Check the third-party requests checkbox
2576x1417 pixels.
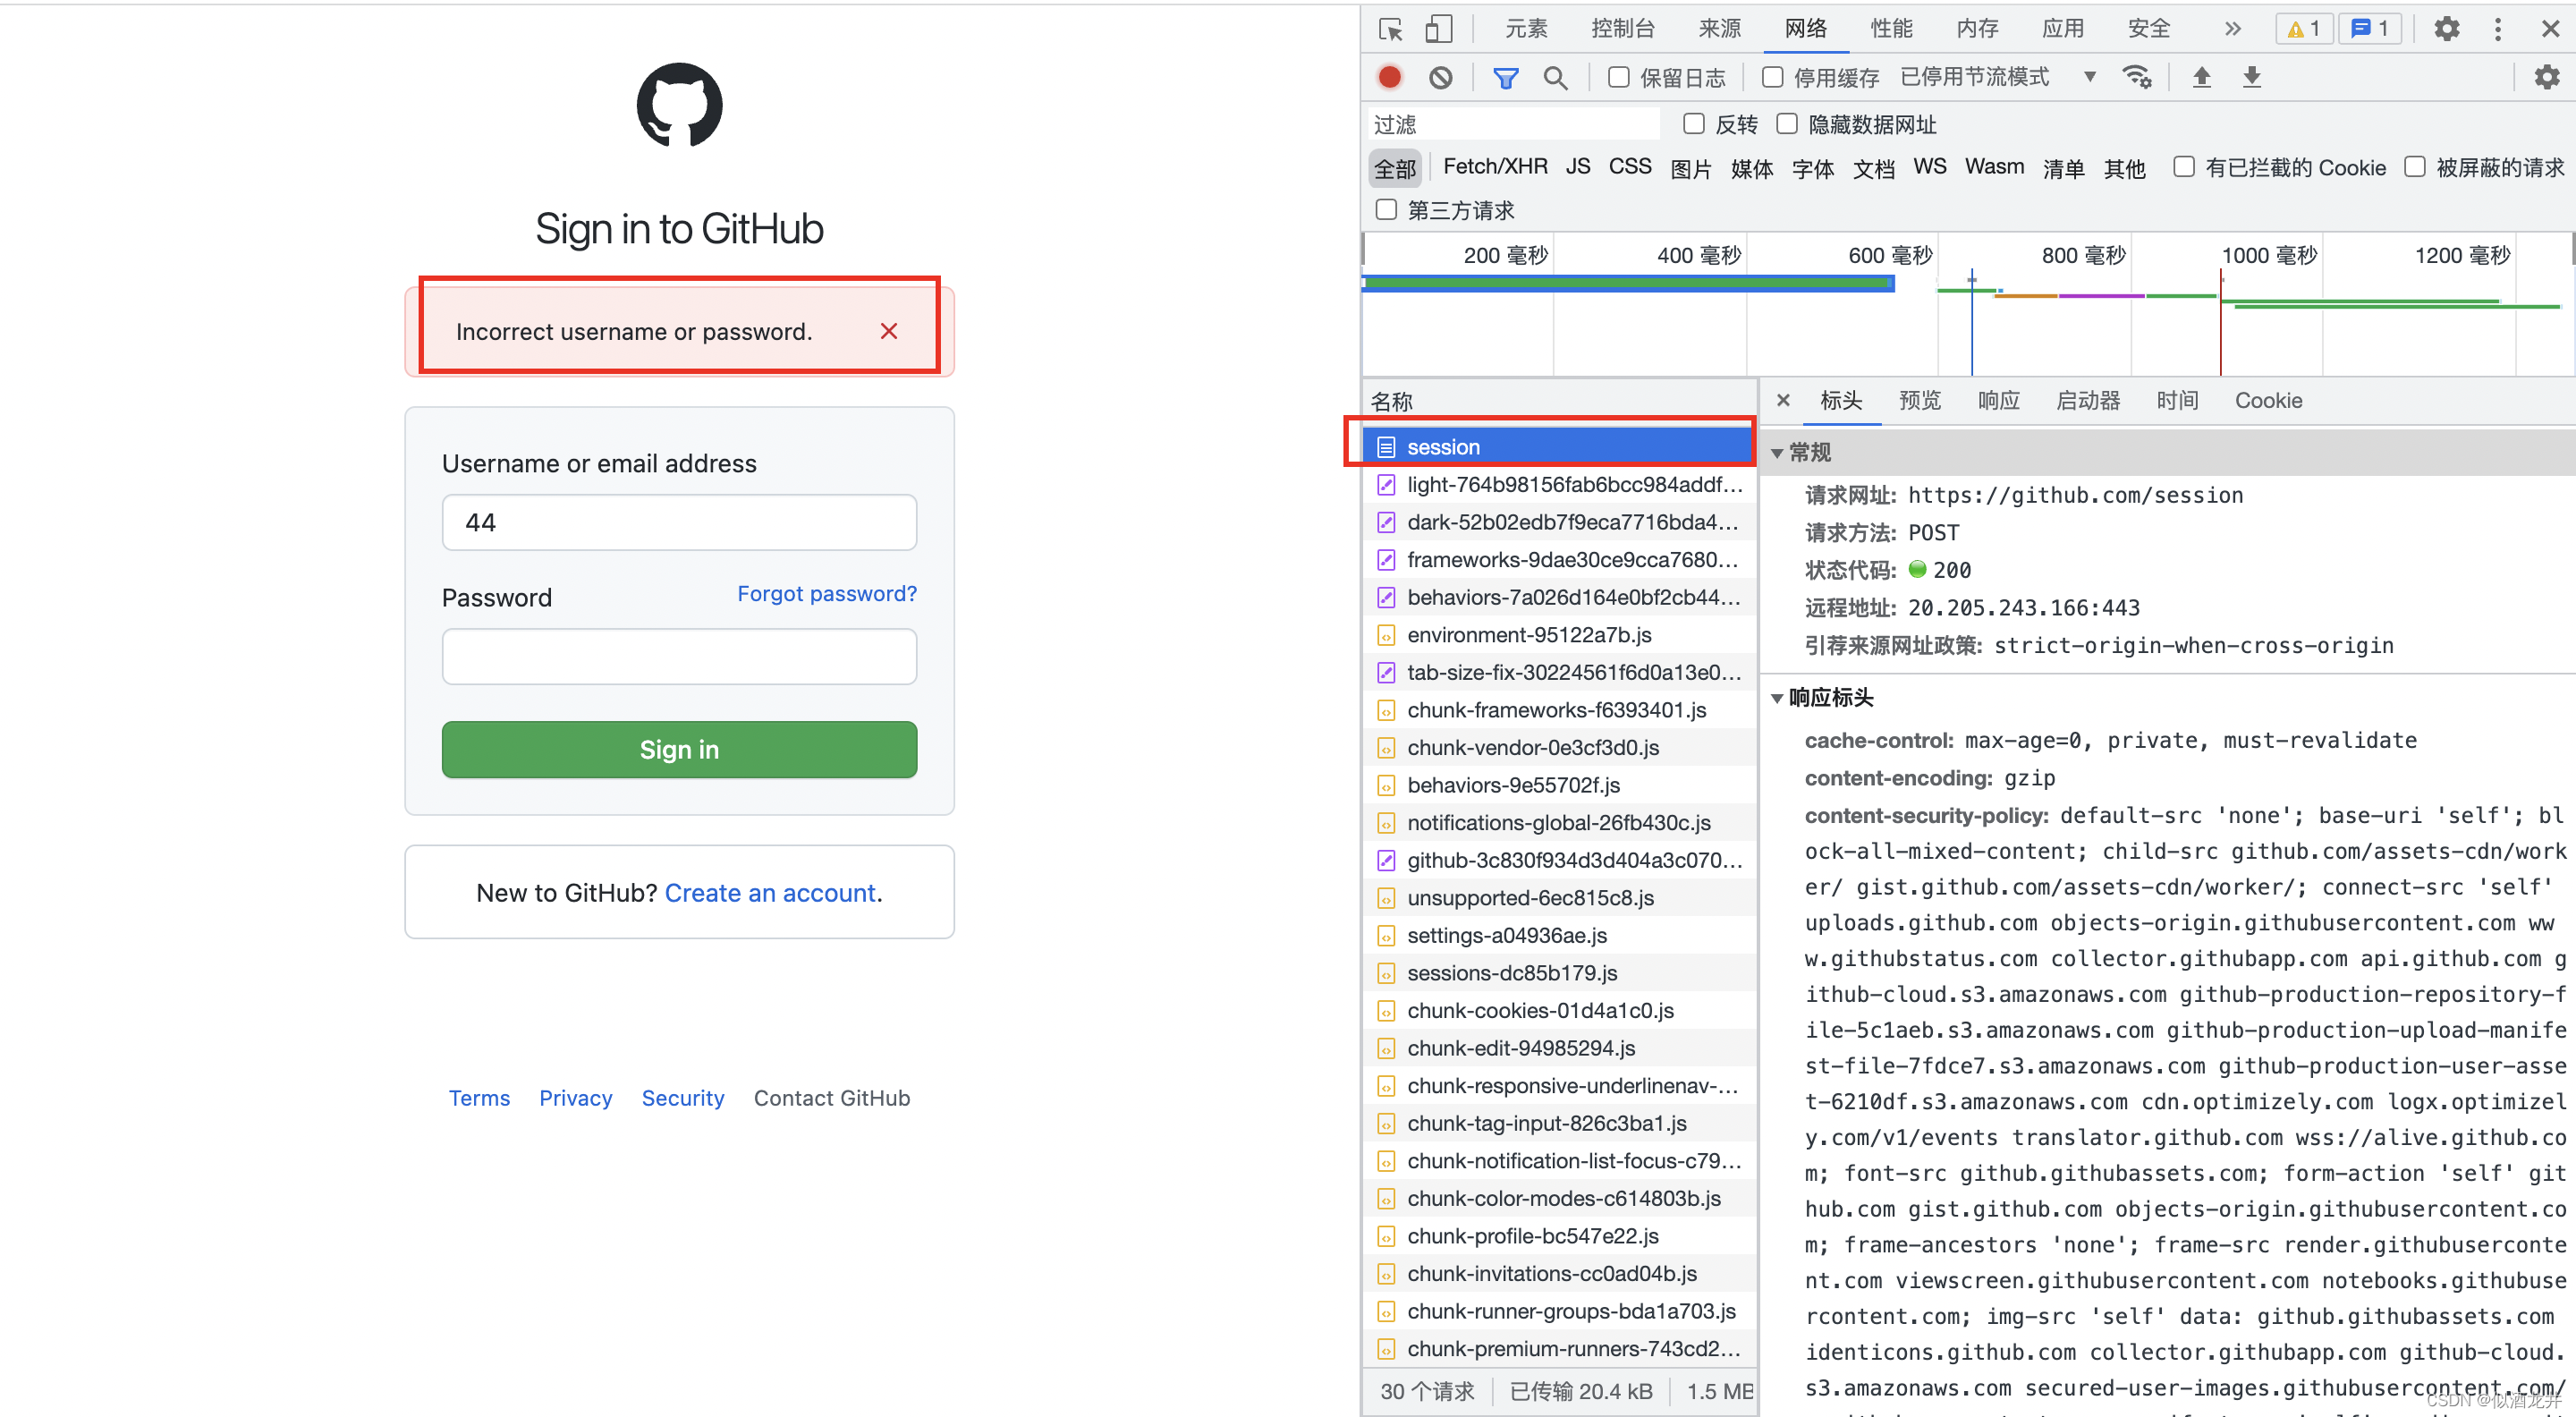(1386, 210)
